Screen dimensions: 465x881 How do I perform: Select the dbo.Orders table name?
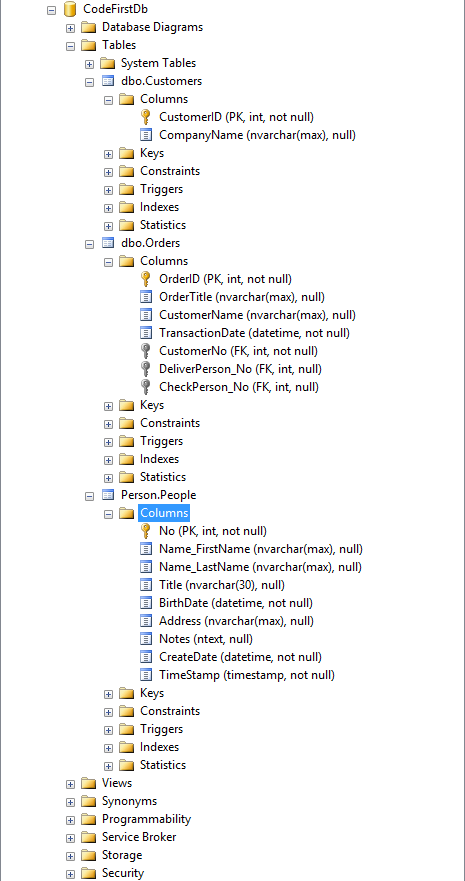point(151,243)
